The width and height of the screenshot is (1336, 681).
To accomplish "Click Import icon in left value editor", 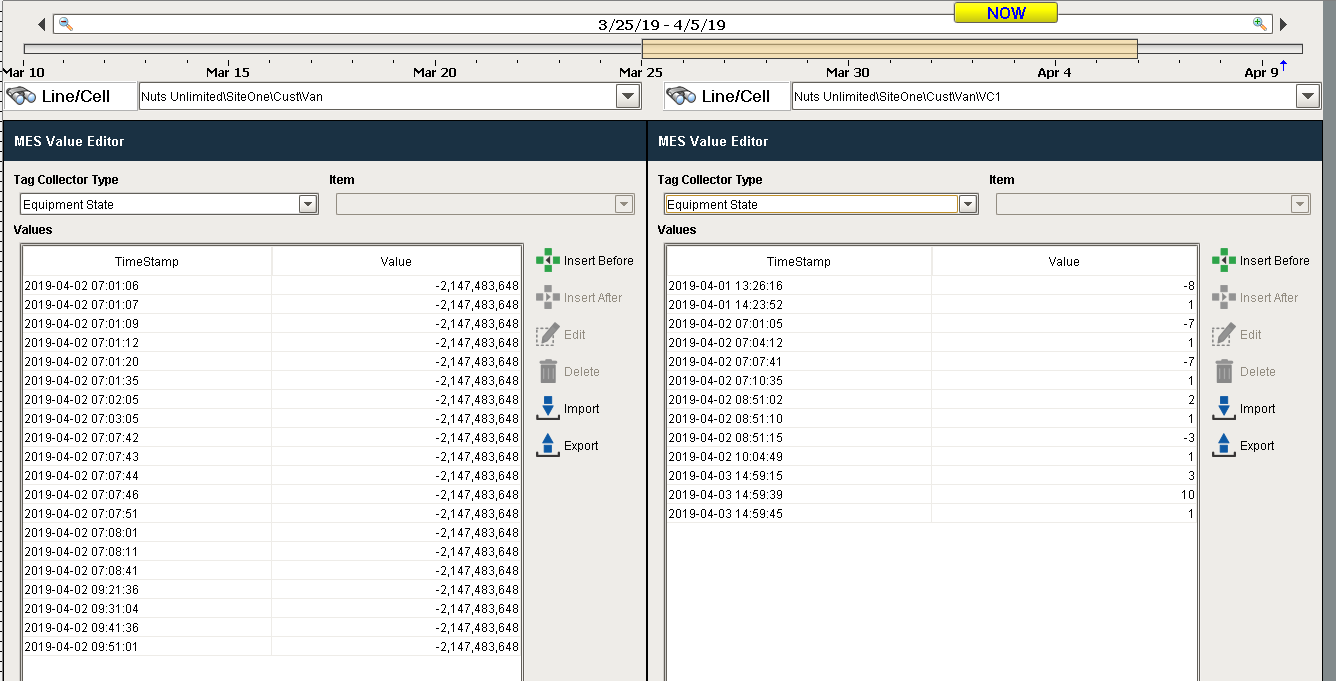I will click(547, 409).
